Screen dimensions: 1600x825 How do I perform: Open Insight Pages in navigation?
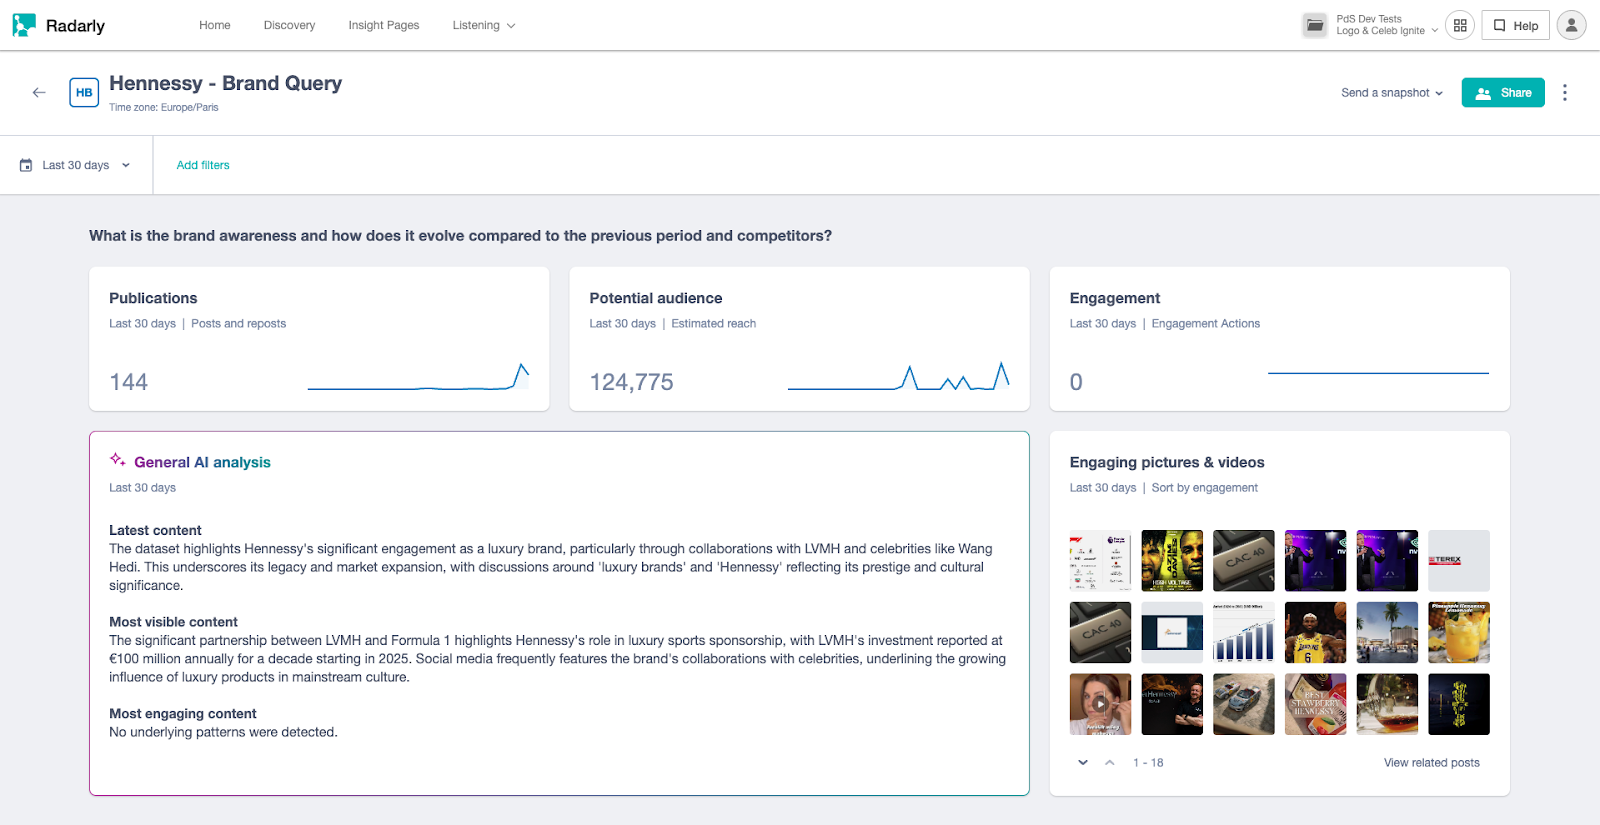click(384, 25)
